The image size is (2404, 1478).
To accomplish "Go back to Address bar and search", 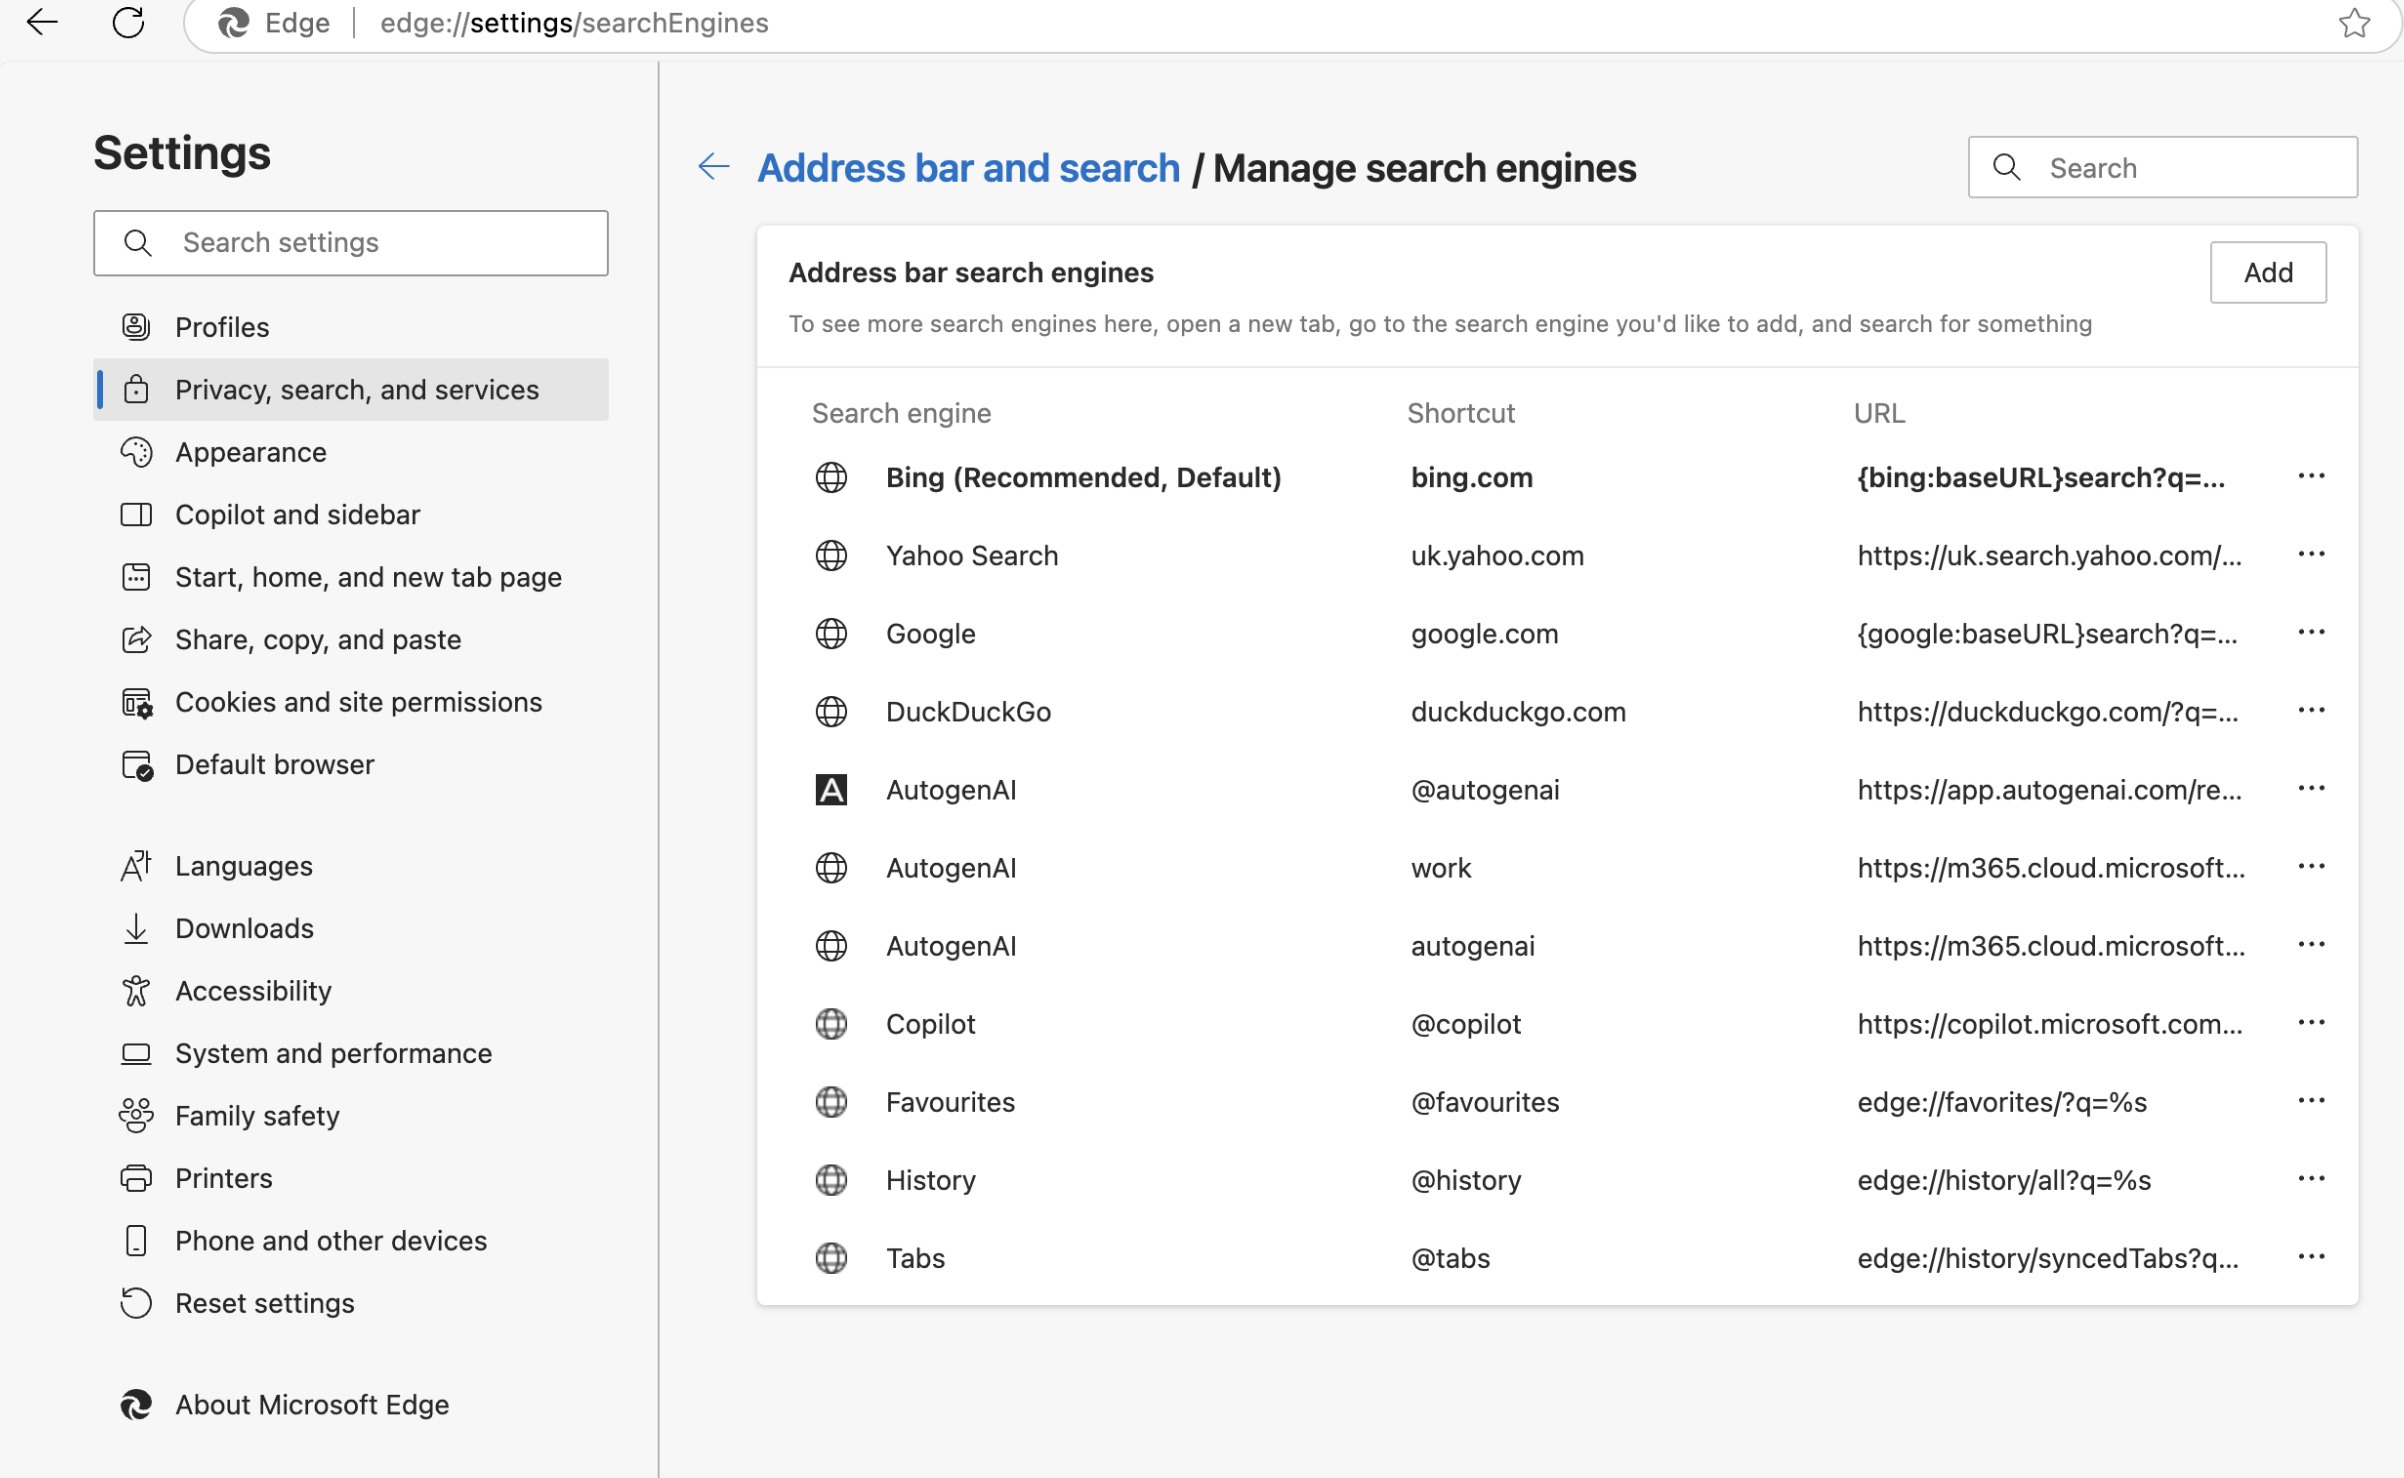I will pyautogui.click(x=968, y=168).
